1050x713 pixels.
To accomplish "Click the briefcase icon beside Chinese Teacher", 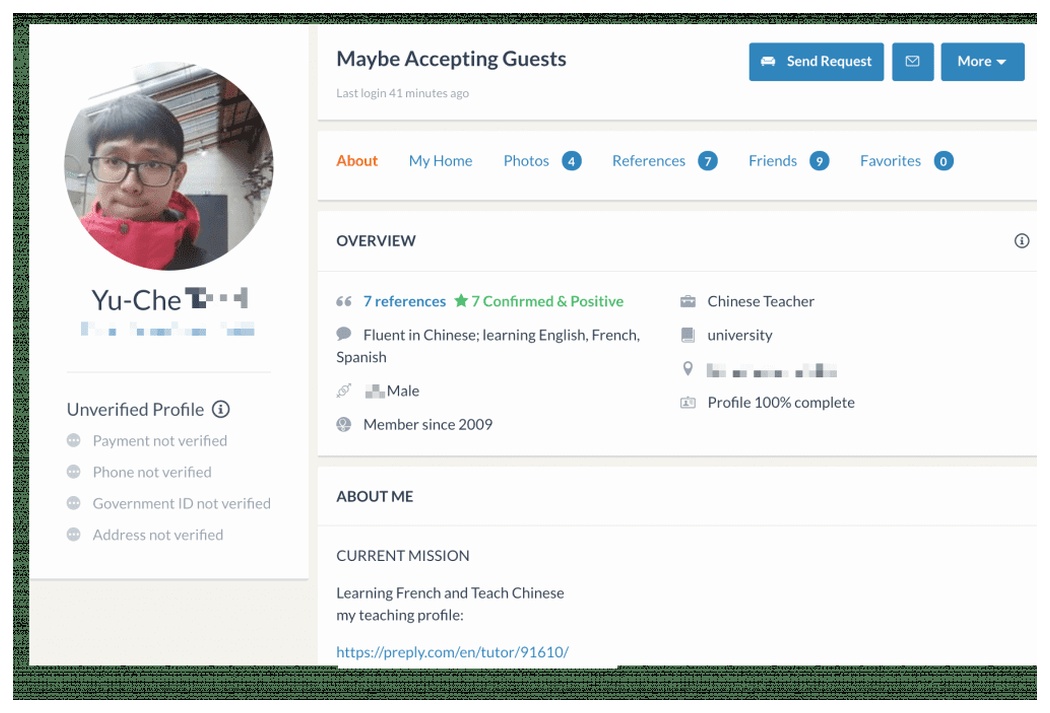I will (x=688, y=301).
